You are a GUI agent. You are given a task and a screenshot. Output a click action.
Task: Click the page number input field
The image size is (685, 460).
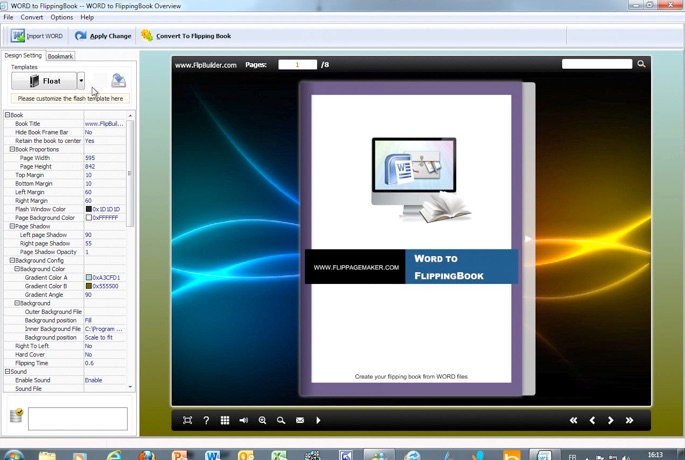(x=298, y=65)
